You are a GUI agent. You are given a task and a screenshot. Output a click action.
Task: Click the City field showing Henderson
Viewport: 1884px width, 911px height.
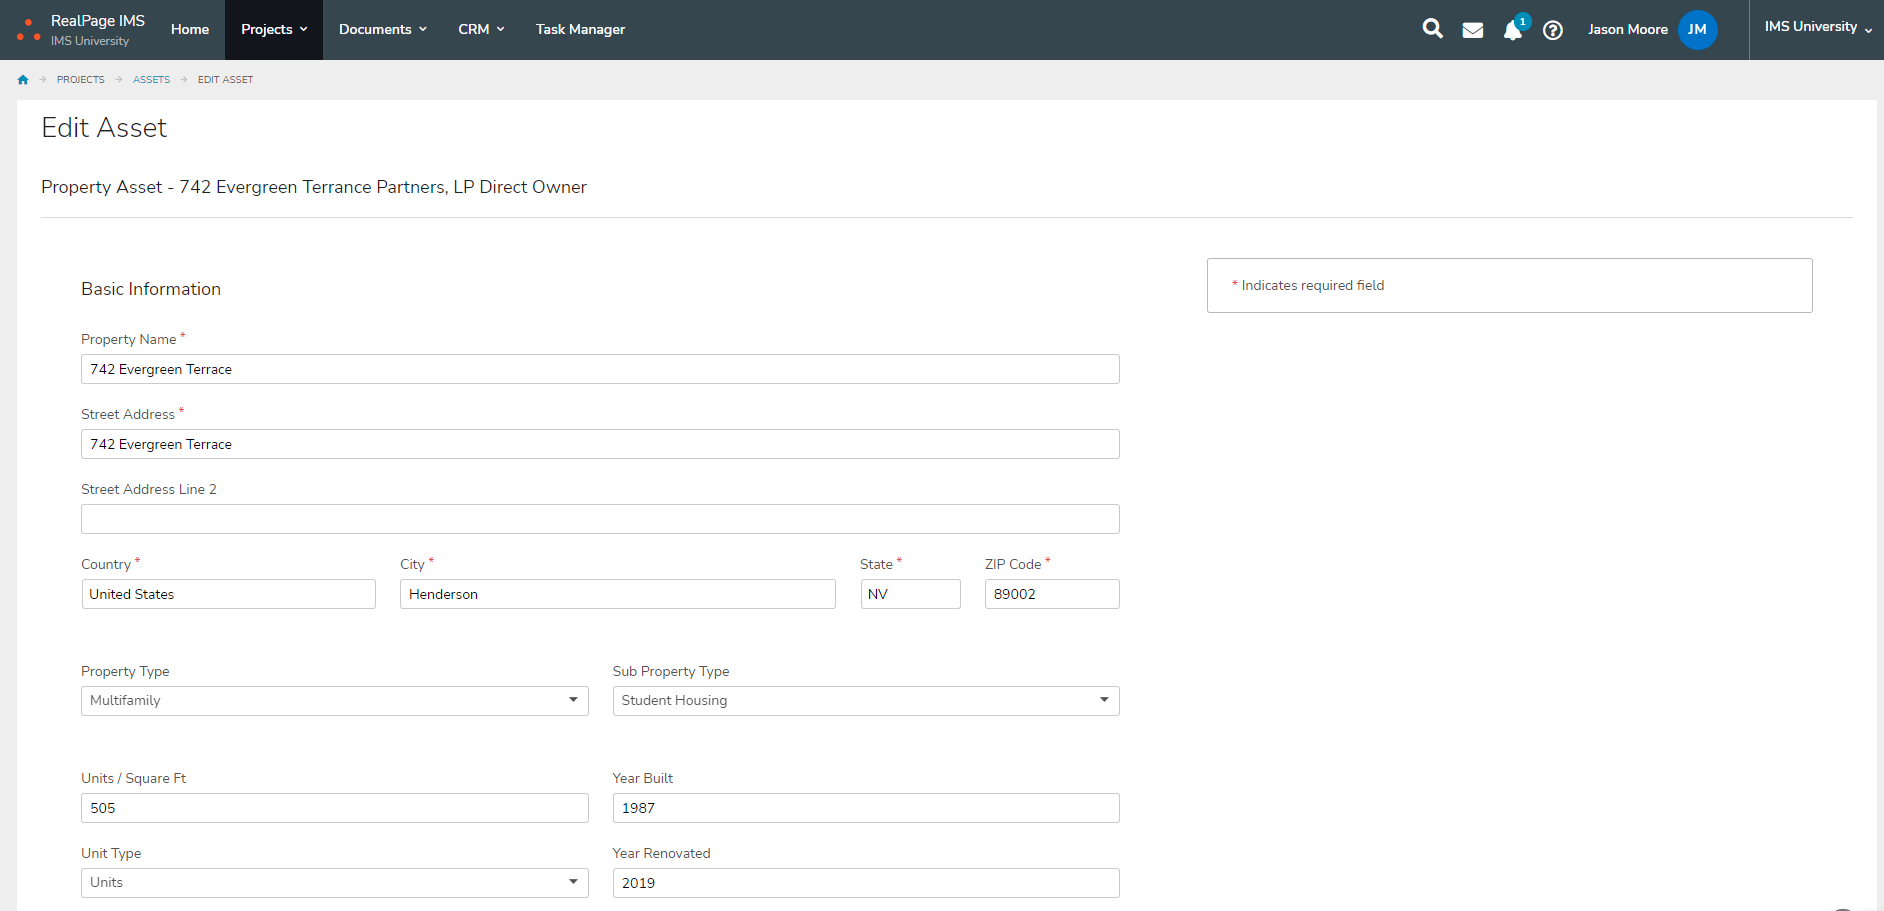[618, 594]
